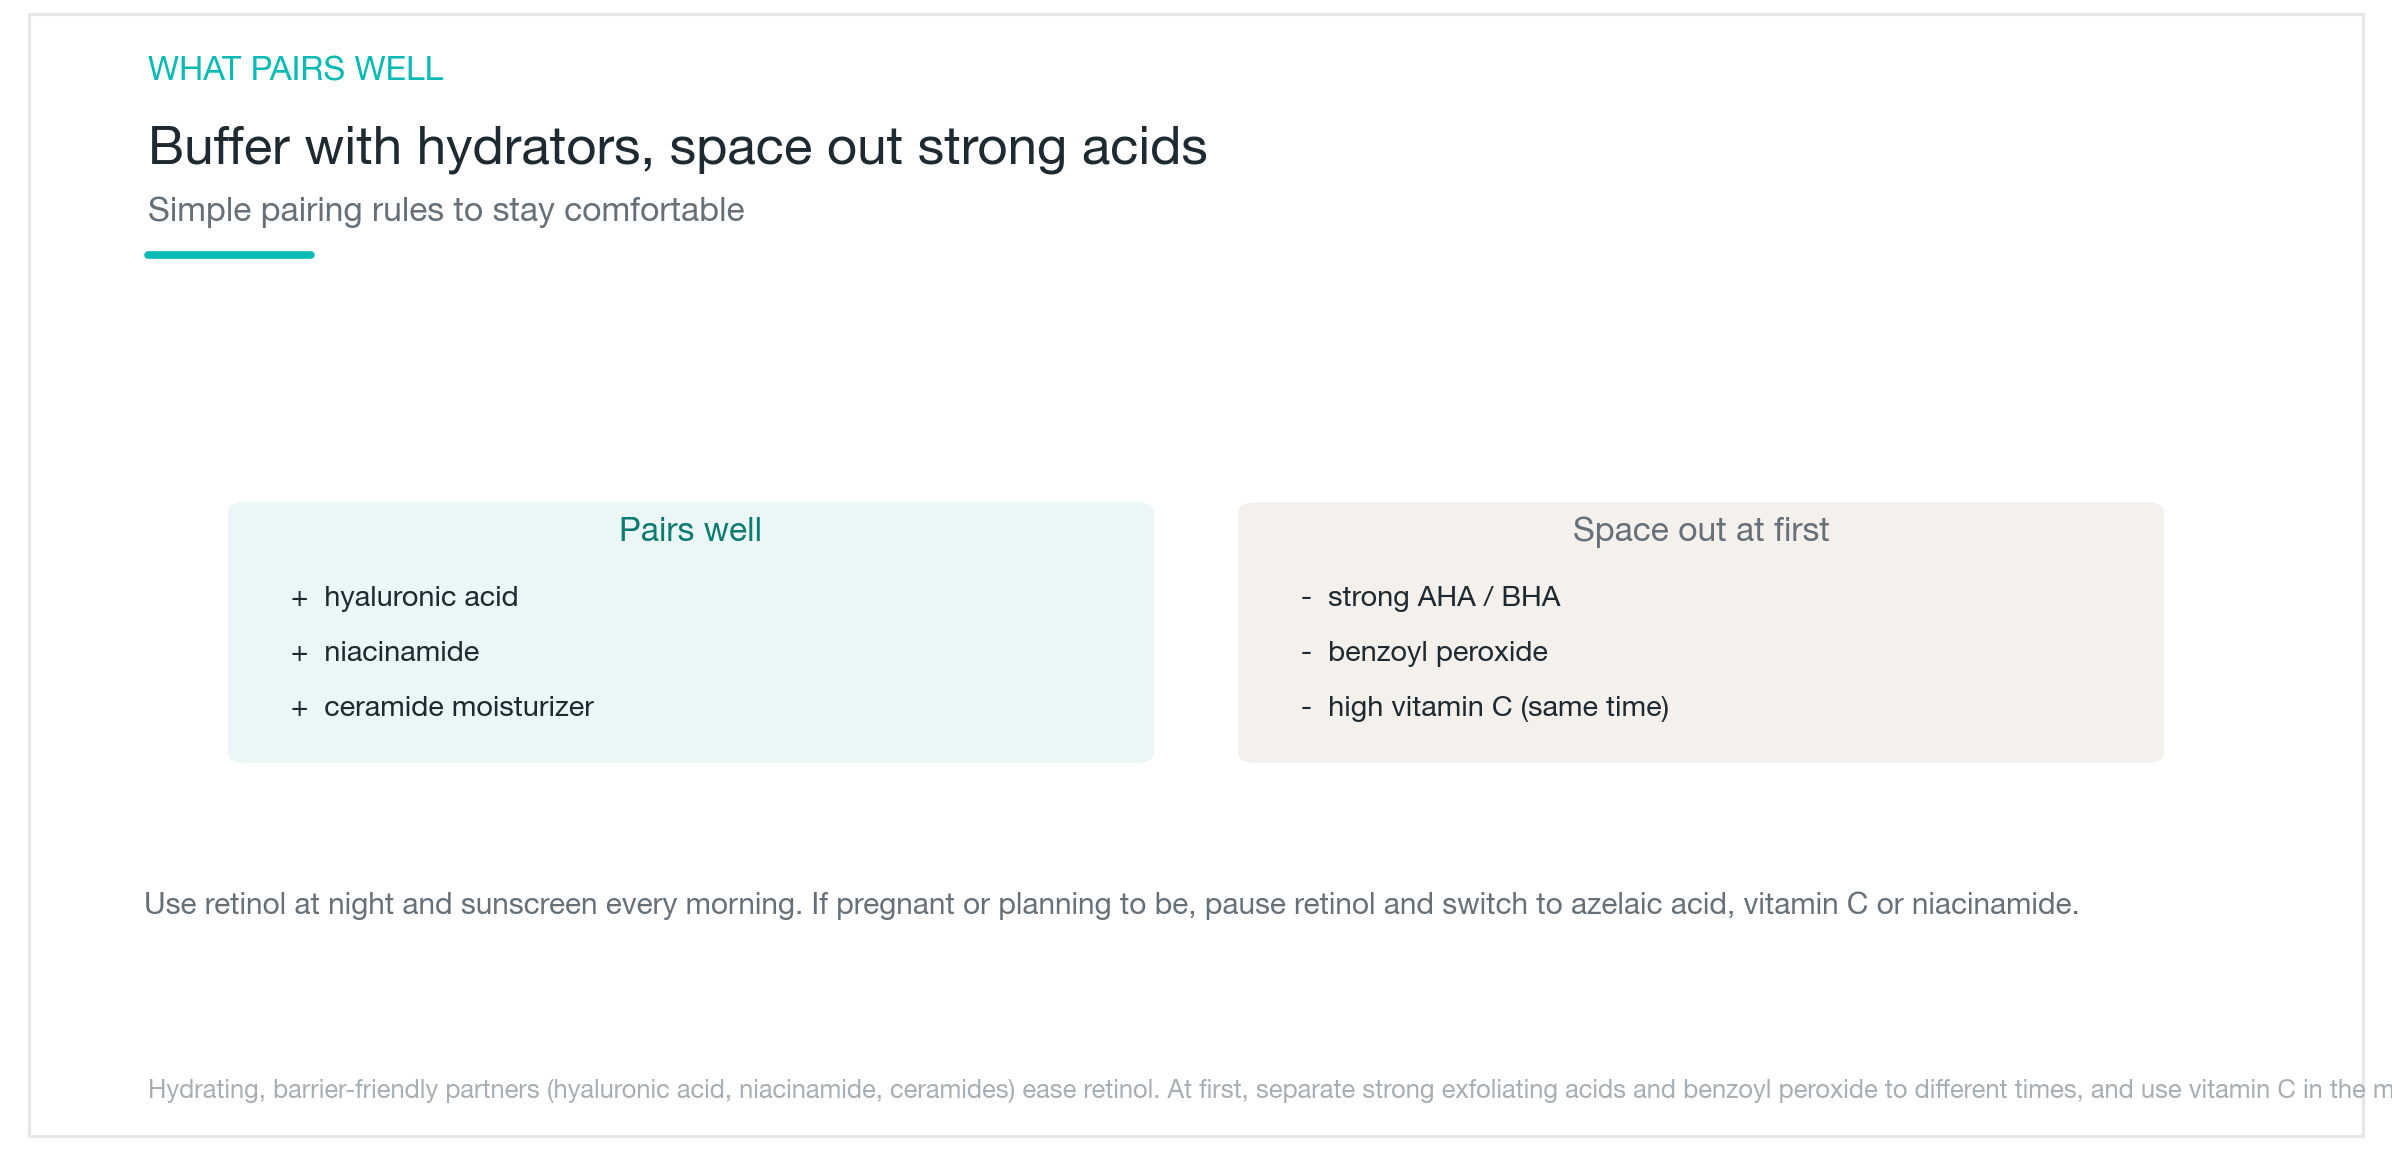The width and height of the screenshot is (2392, 1150).
Task: Click the teal underline accent bar
Action: tap(229, 255)
